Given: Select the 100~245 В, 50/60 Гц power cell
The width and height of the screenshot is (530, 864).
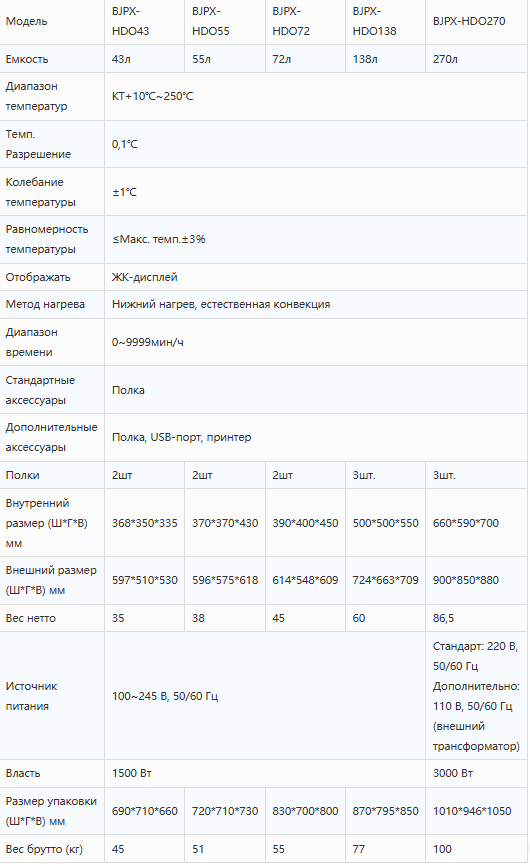Looking at the screenshot, I should click(265, 696).
